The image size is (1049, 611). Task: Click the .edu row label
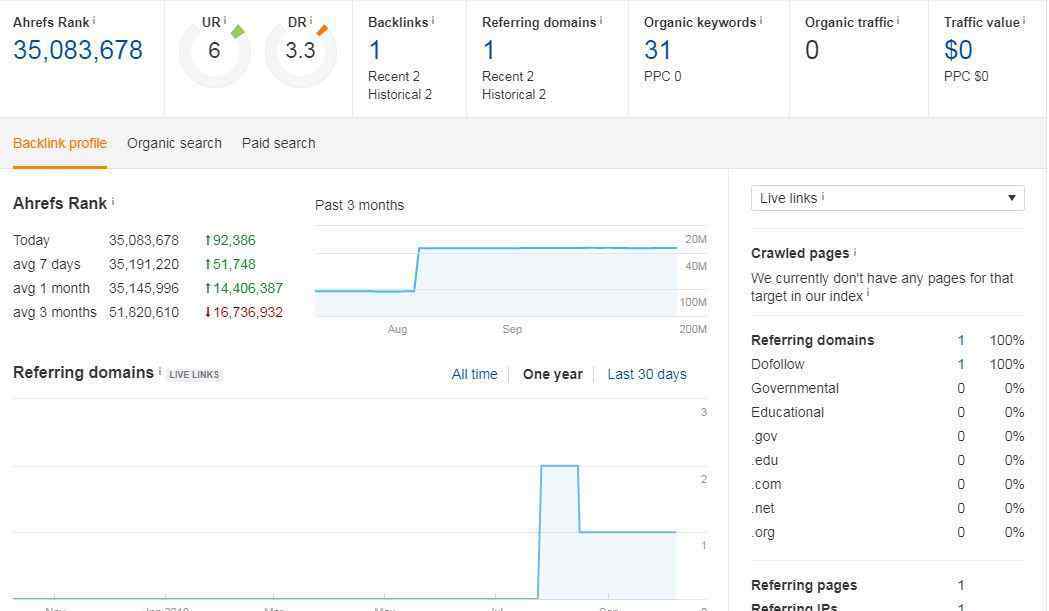coord(765,460)
